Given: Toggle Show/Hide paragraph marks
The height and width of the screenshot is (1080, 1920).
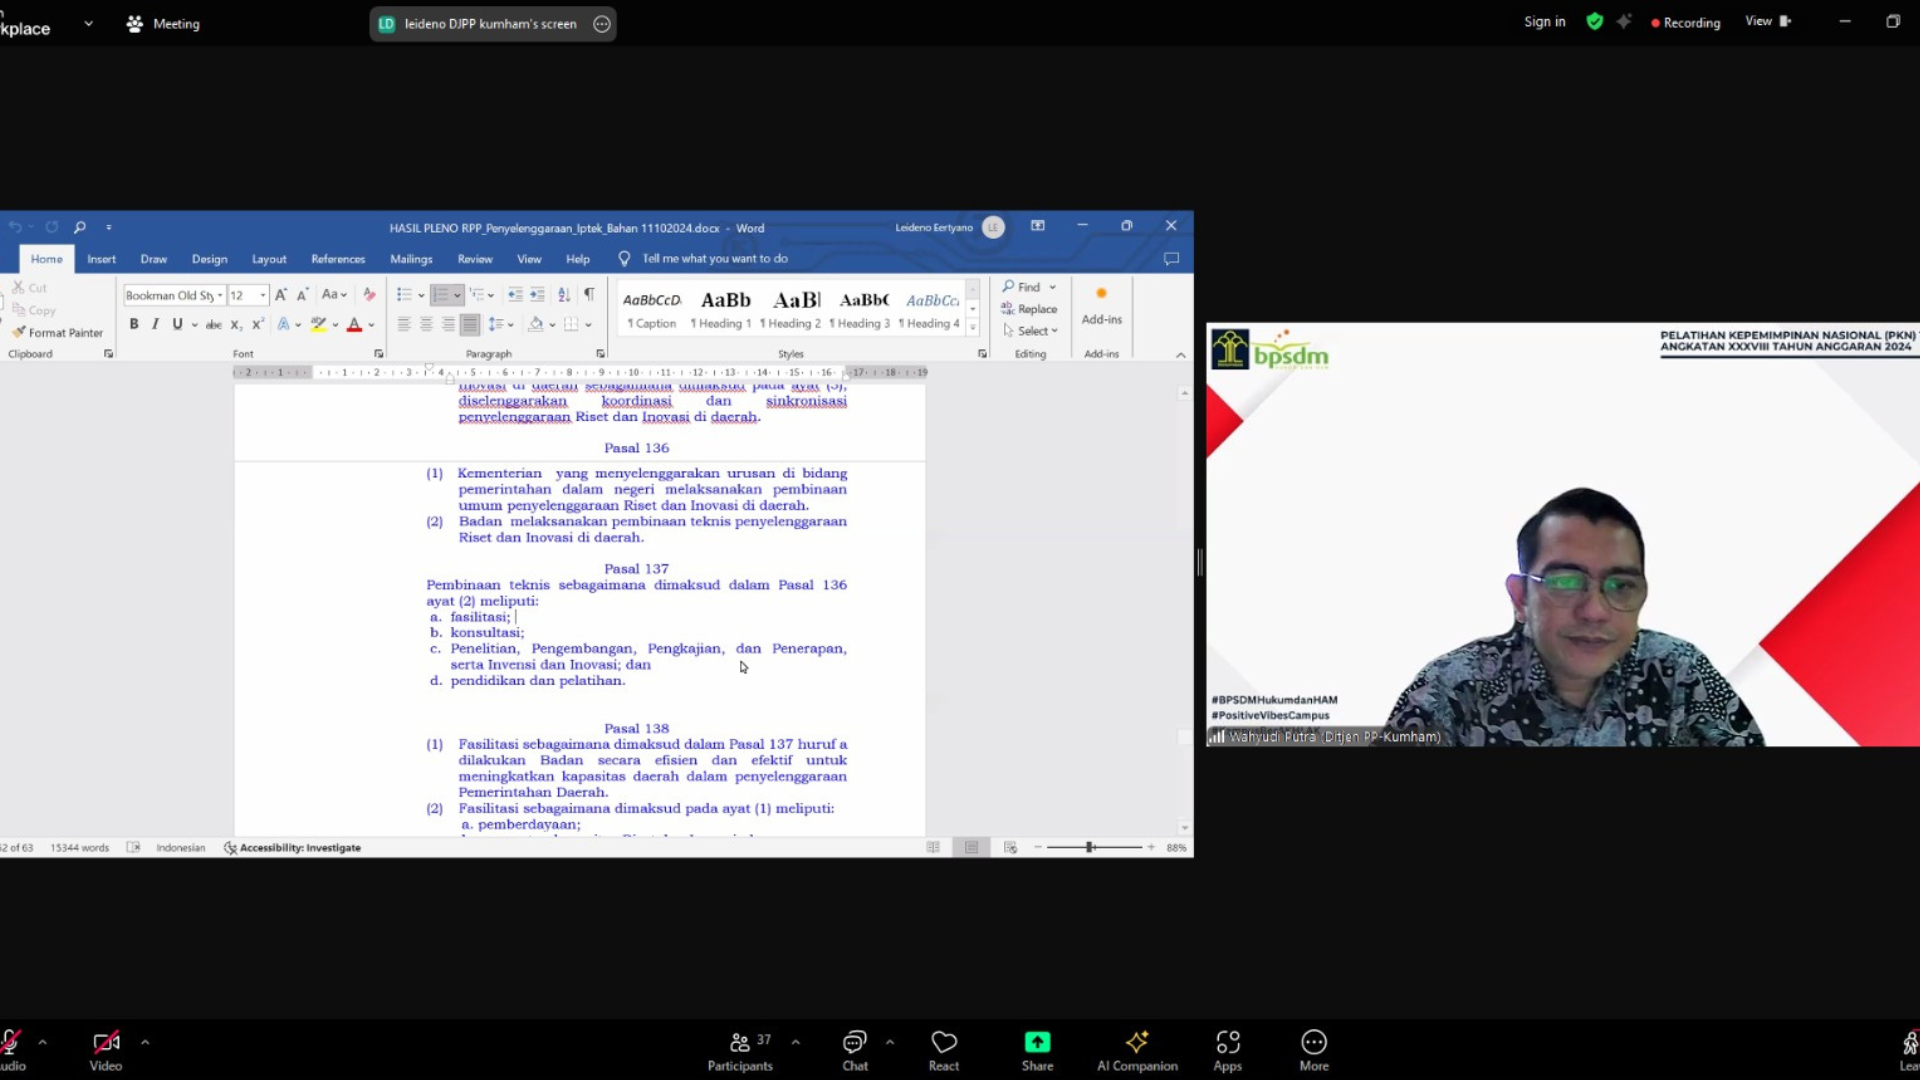Looking at the screenshot, I should pyautogui.click(x=589, y=294).
